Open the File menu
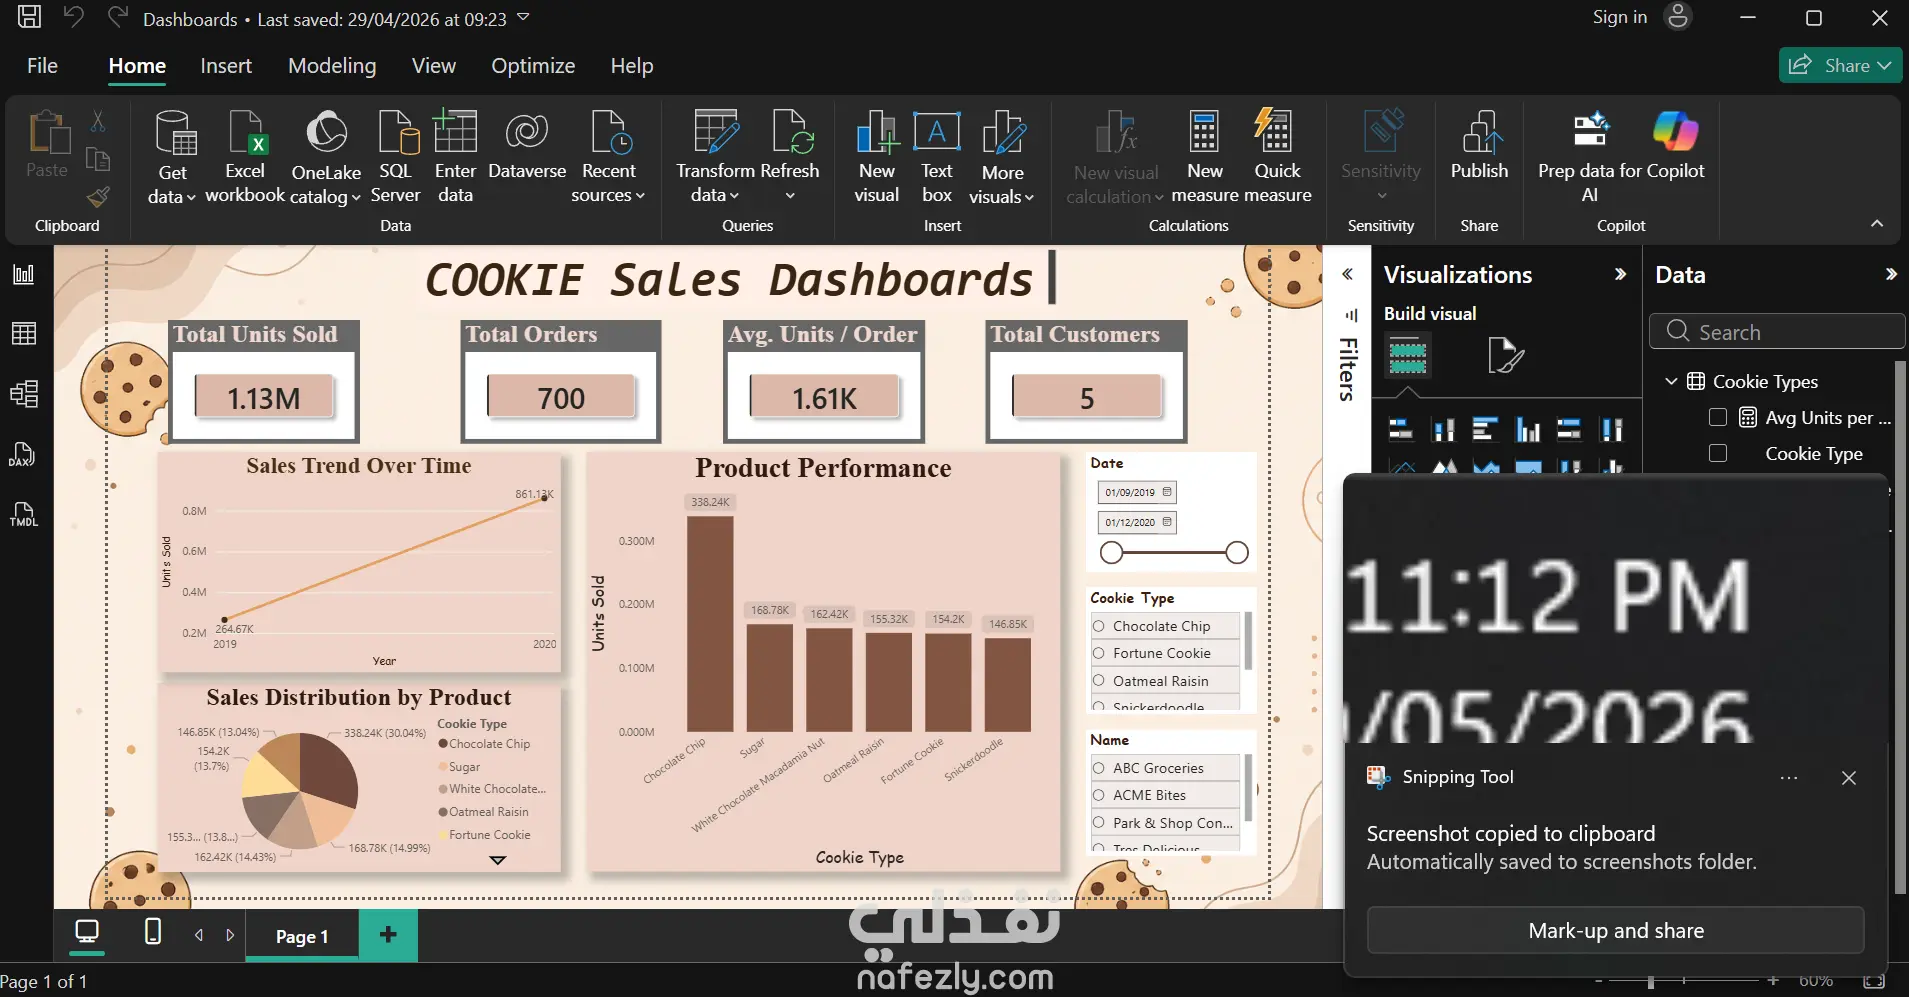Viewport: 1909px width, 997px height. pyautogui.click(x=42, y=66)
